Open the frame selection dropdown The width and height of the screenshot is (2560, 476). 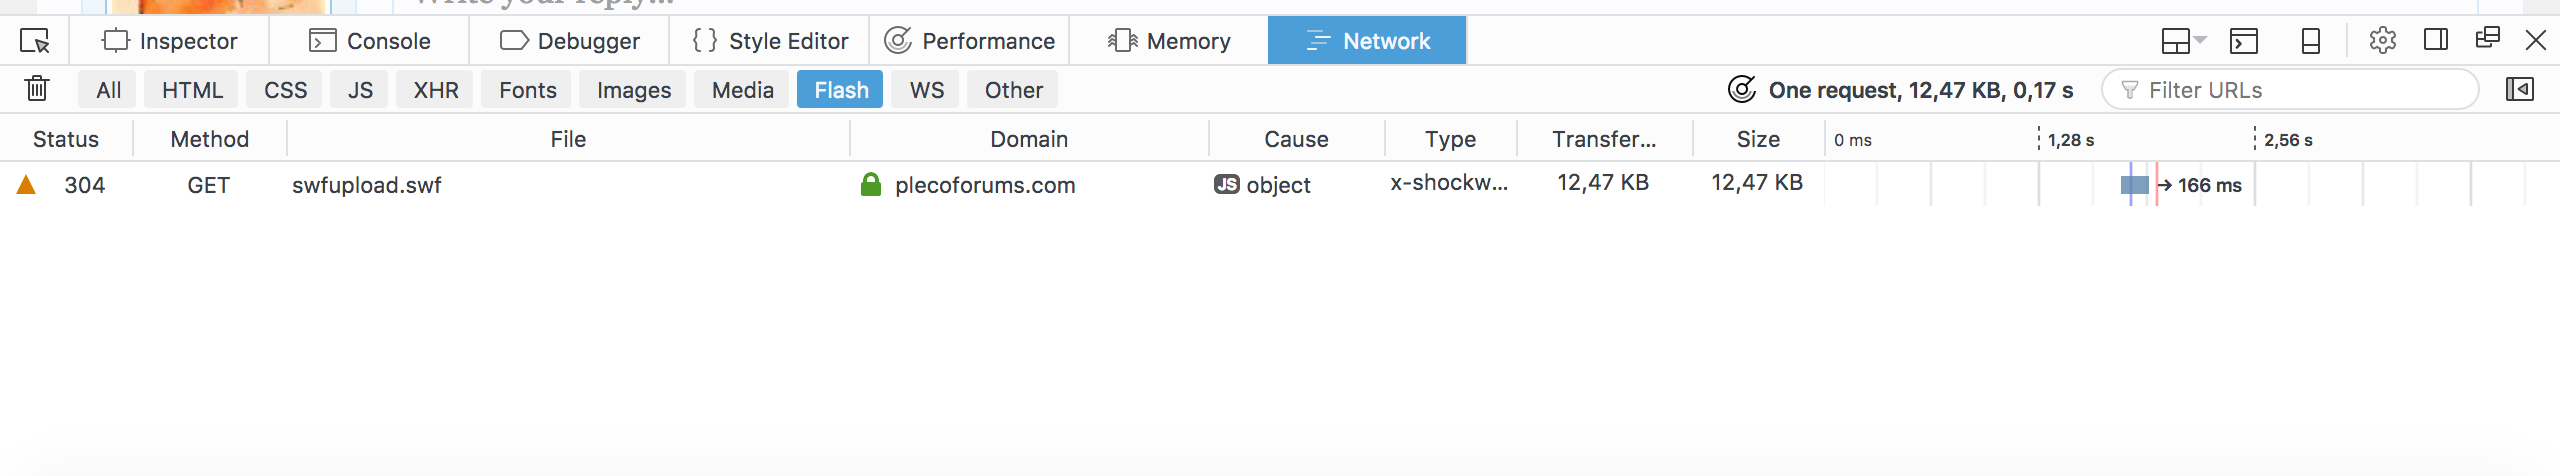(x=2183, y=41)
